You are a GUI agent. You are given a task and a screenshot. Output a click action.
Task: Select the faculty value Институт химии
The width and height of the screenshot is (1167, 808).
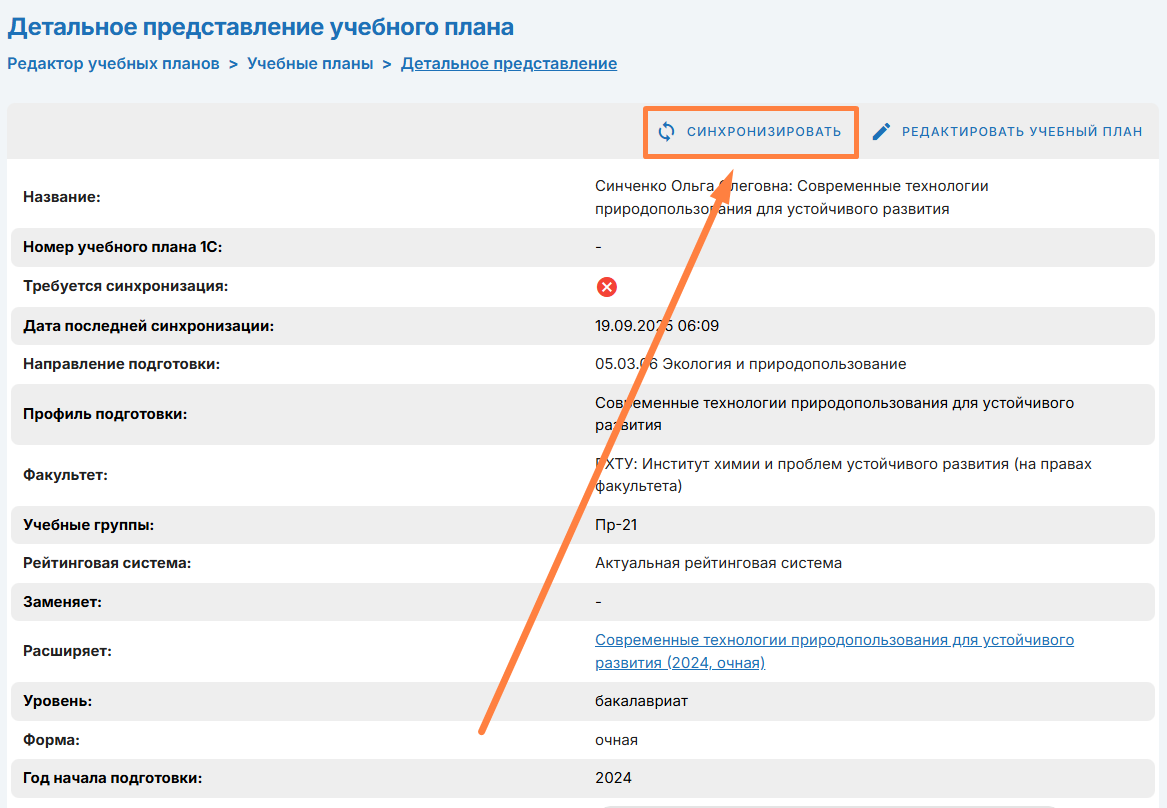843,475
